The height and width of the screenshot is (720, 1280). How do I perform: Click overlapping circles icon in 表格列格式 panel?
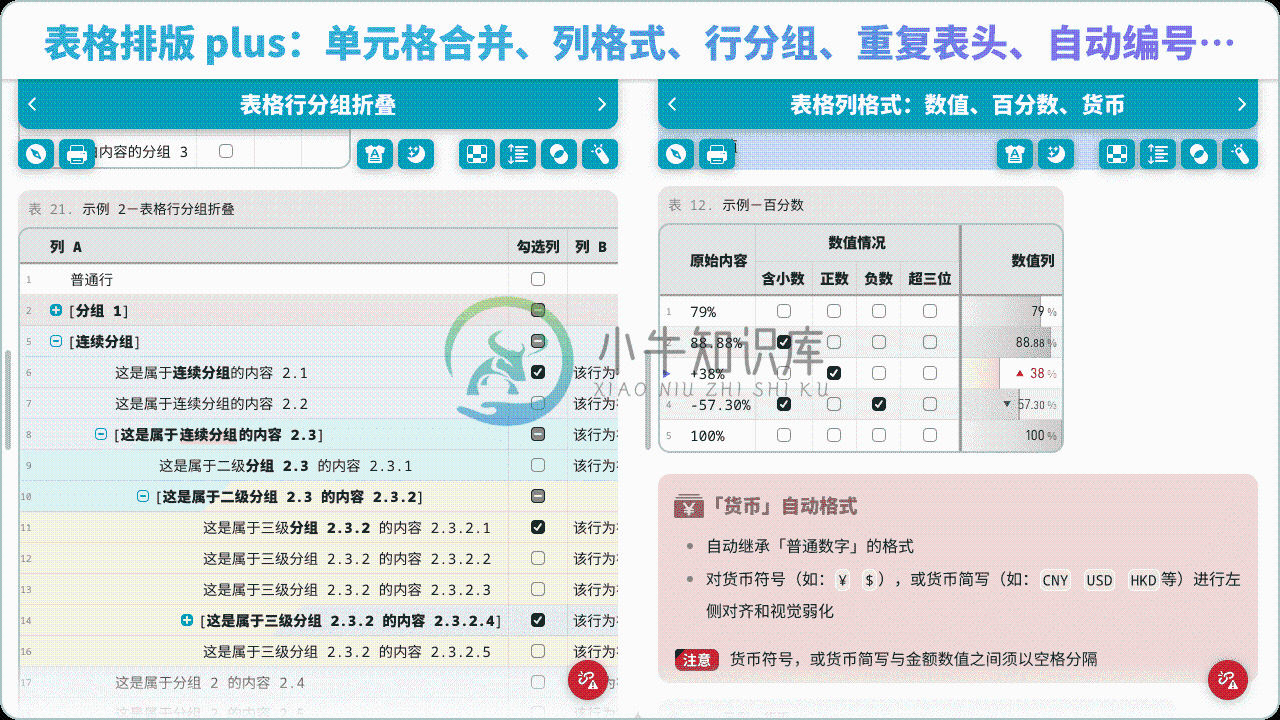[x=1199, y=154]
